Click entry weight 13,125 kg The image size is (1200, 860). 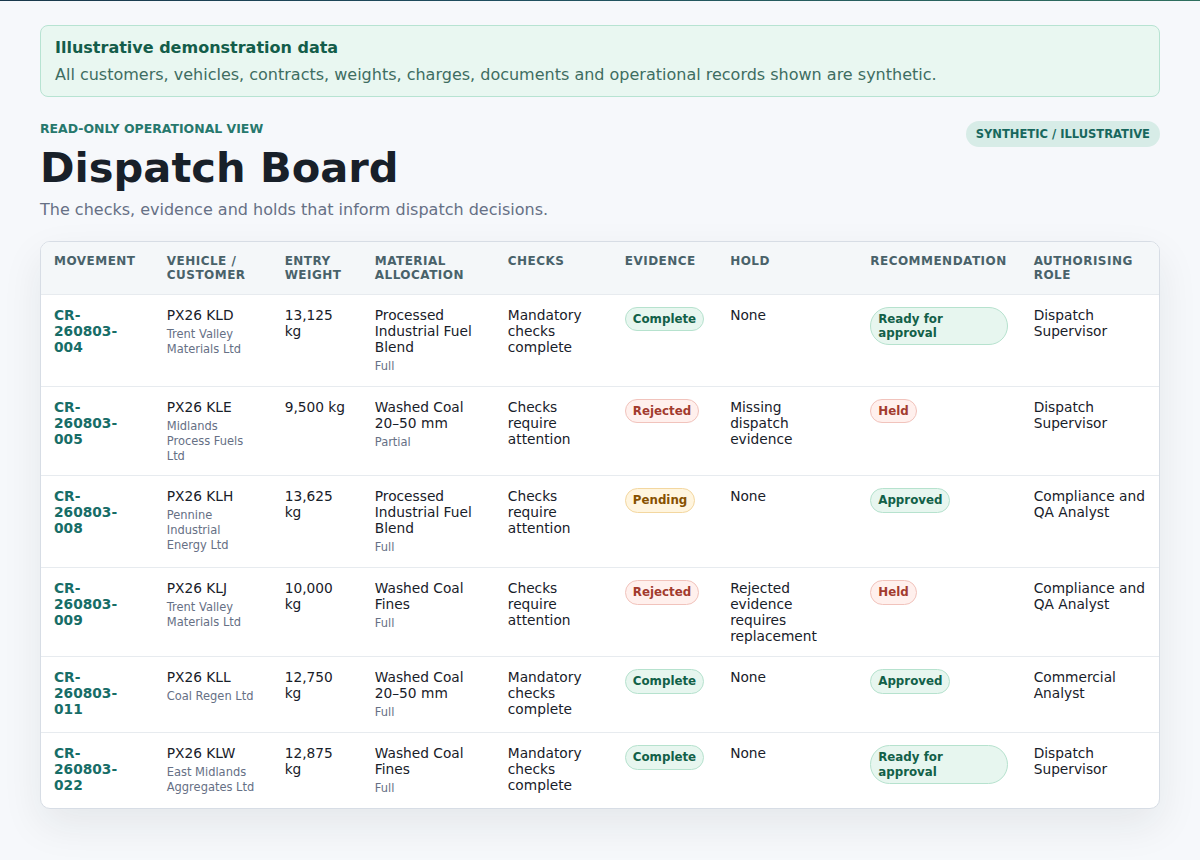pos(309,323)
